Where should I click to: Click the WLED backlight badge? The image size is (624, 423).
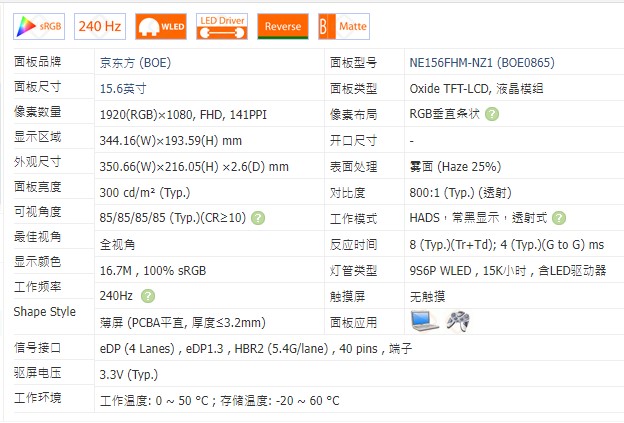click(161, 26)
